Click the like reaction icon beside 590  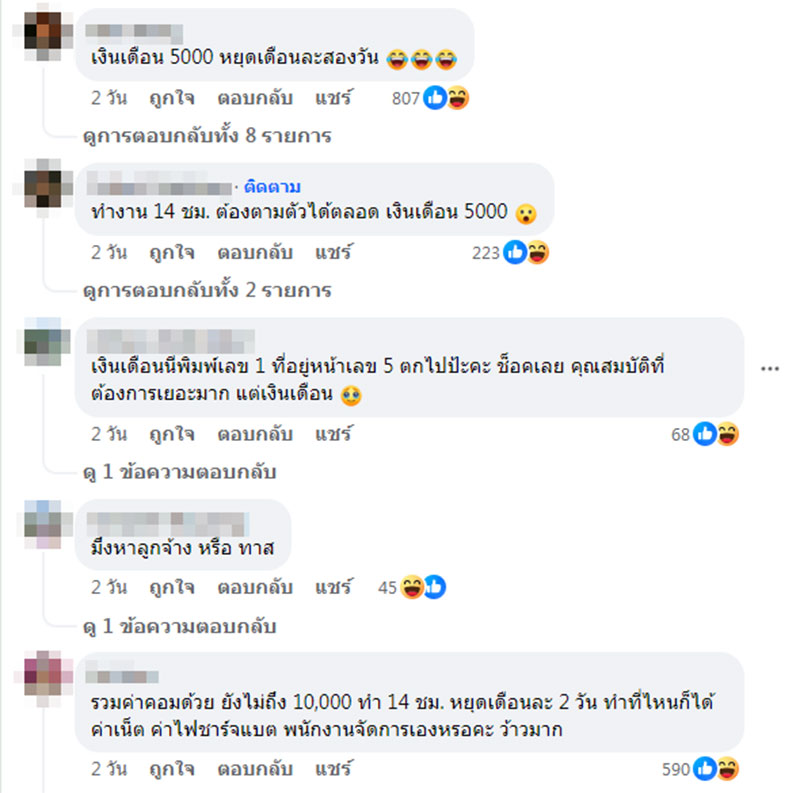click(705, 769)
